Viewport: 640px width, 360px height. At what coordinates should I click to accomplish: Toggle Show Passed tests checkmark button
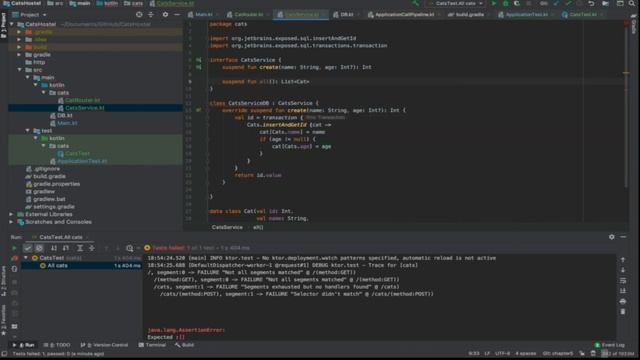point(28,248)
